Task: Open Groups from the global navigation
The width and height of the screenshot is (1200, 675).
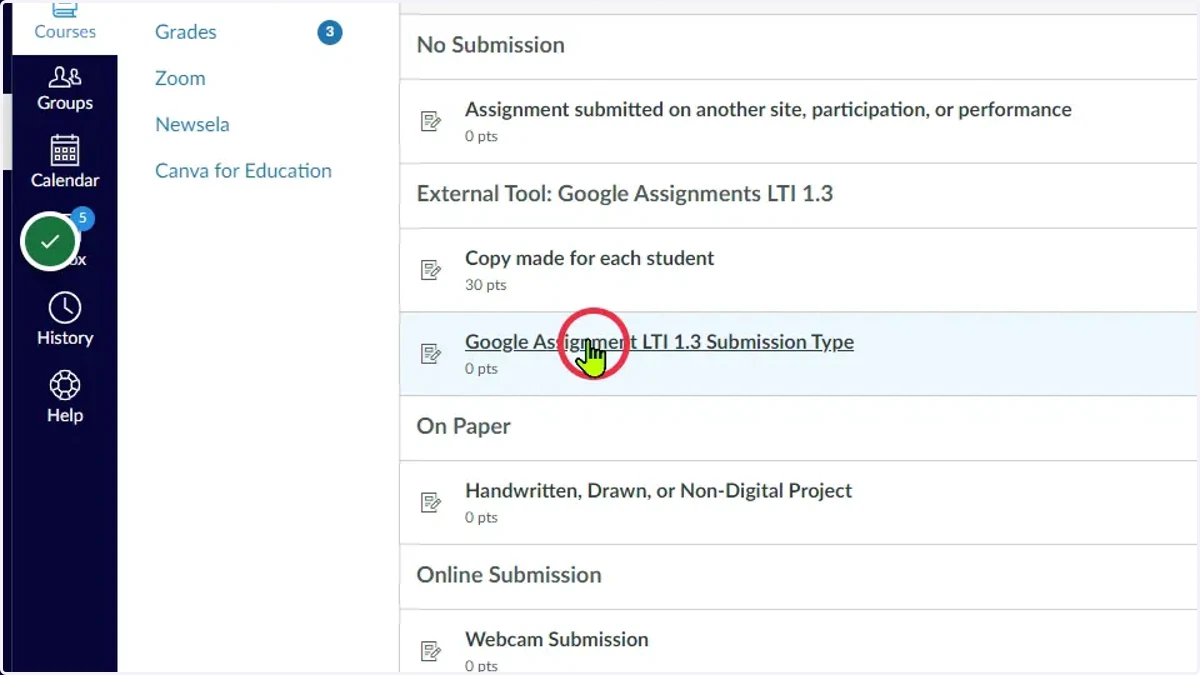Action: click(x=65, y=88)
